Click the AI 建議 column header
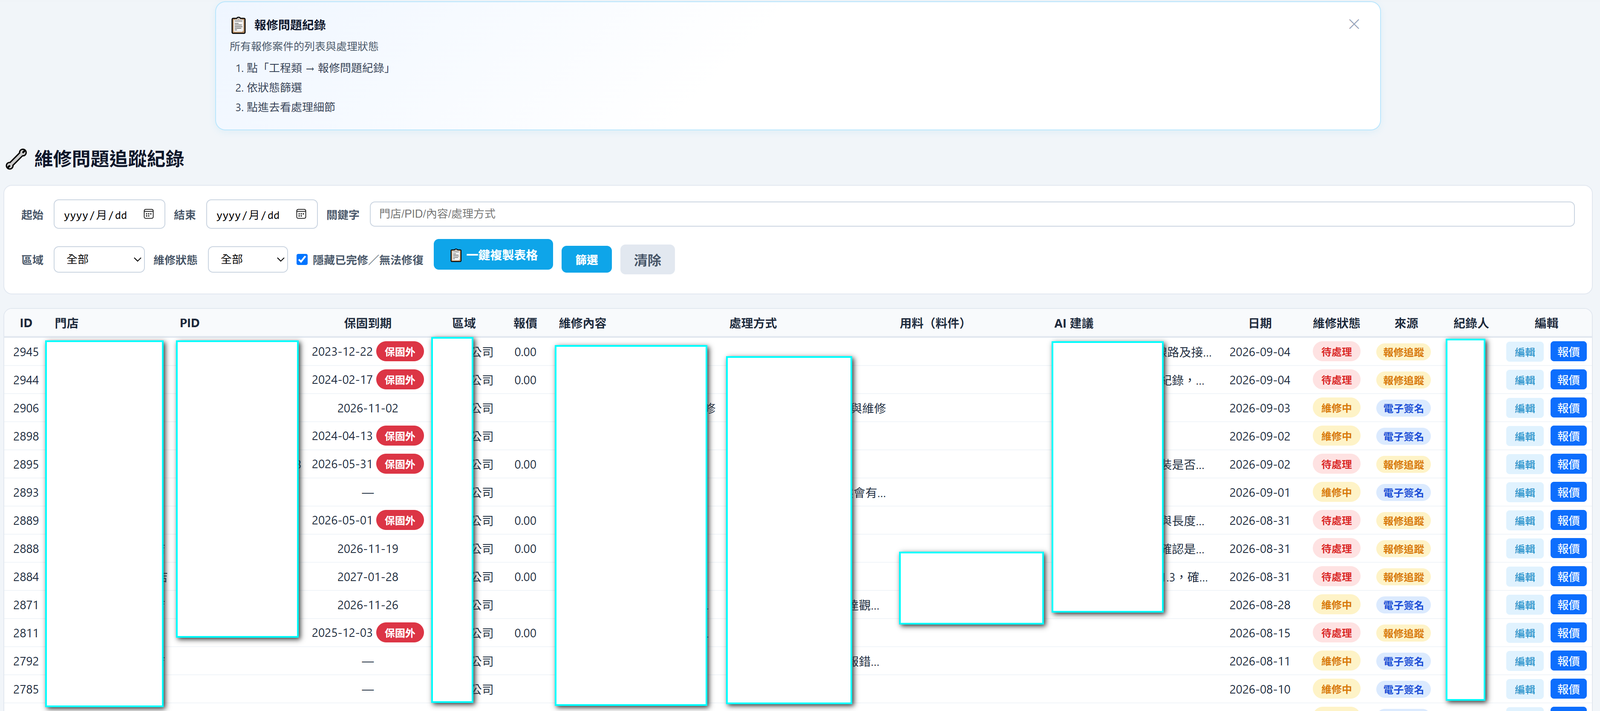 [1074, 323]
